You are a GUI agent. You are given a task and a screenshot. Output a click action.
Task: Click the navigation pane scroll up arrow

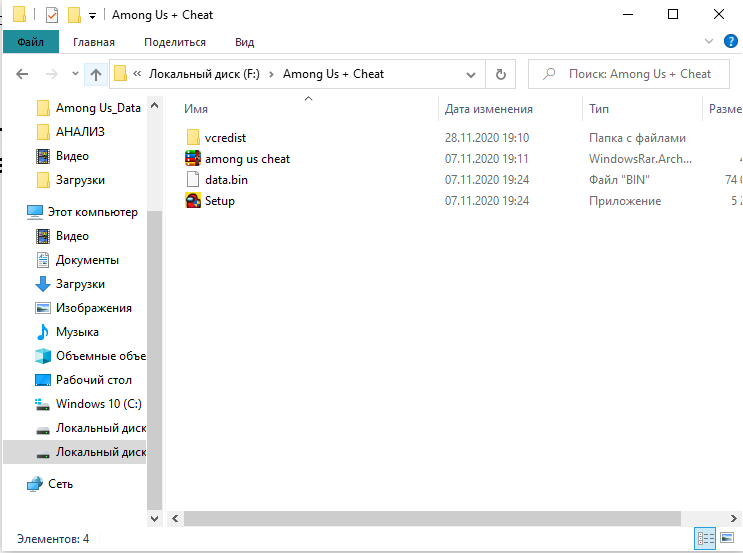(154, 105)
